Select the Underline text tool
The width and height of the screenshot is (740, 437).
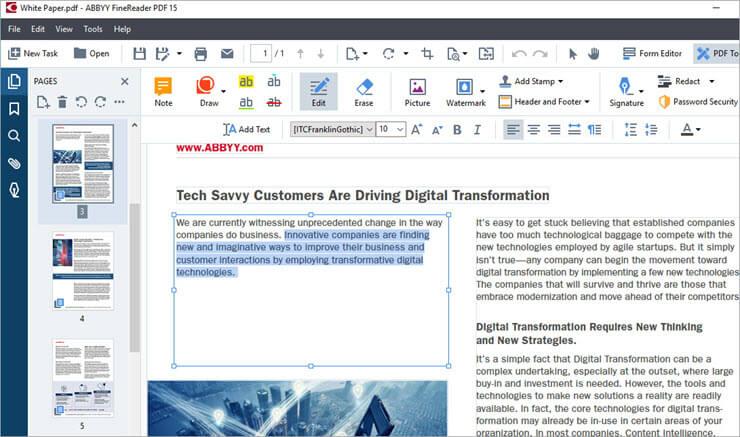tap(246, 102)
